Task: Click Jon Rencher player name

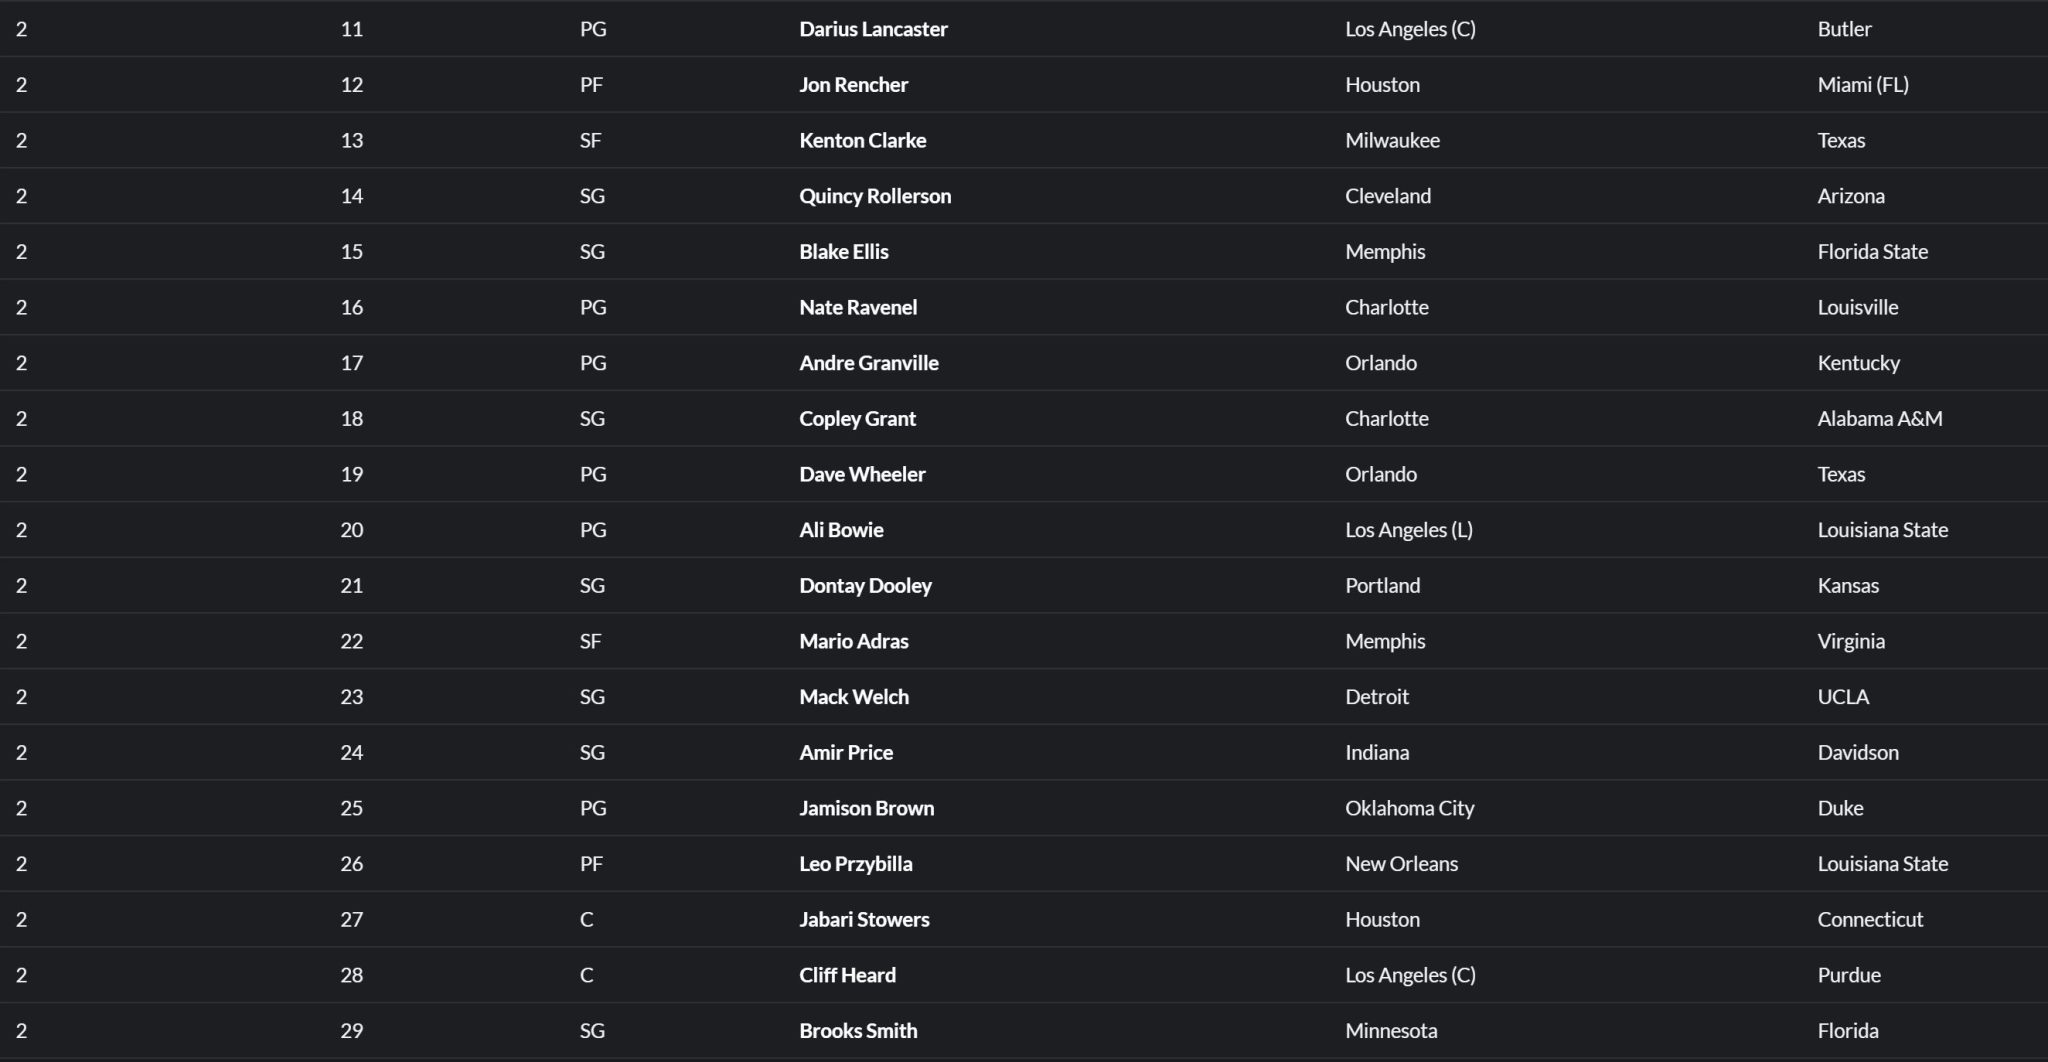Action: click(x=853, y=85)
